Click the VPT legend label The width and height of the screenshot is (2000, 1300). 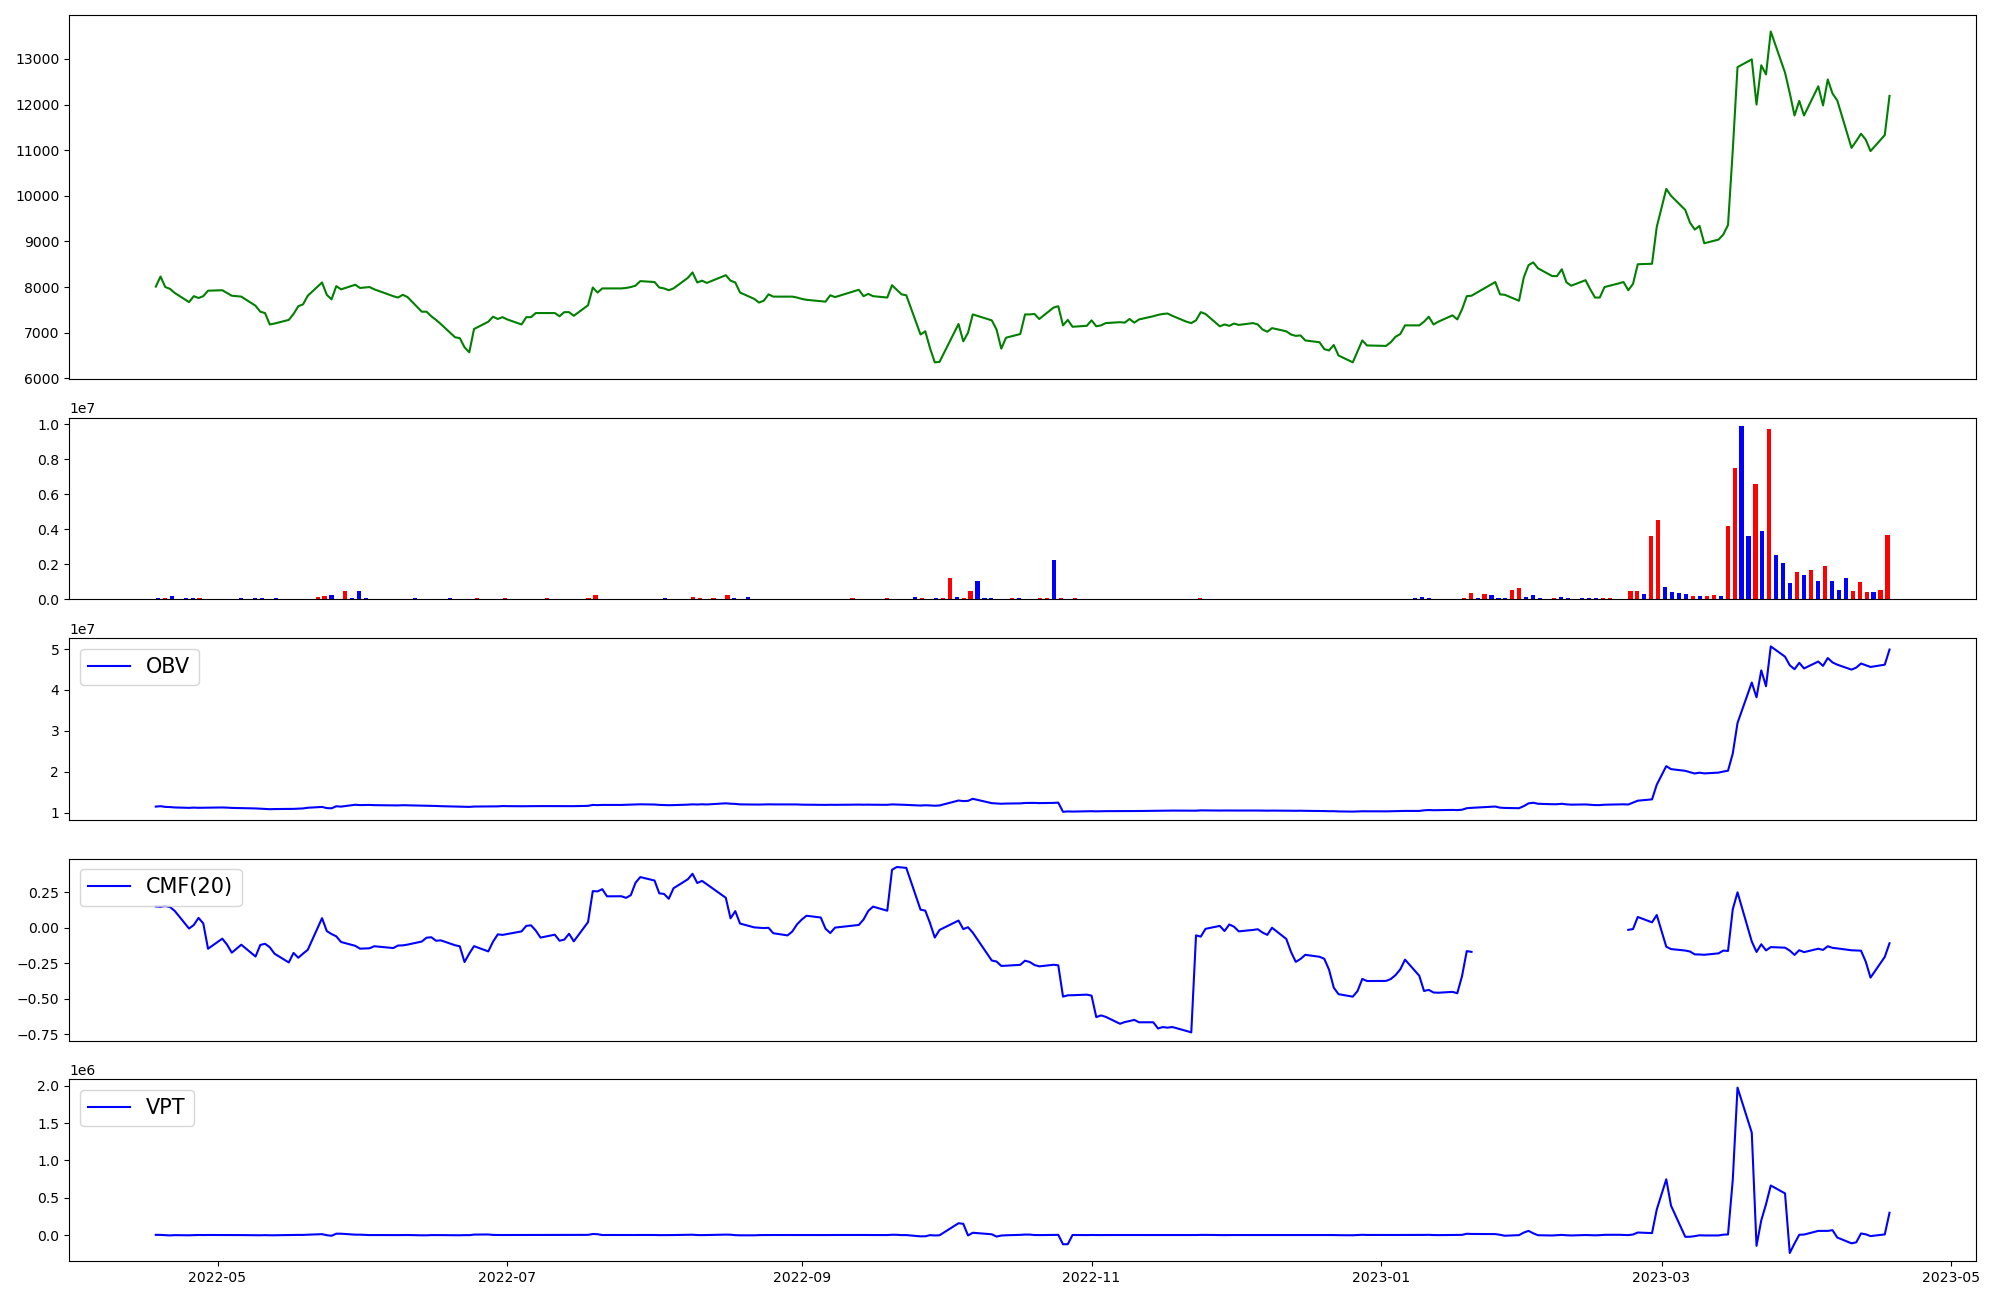click(x=165, y=1107)
